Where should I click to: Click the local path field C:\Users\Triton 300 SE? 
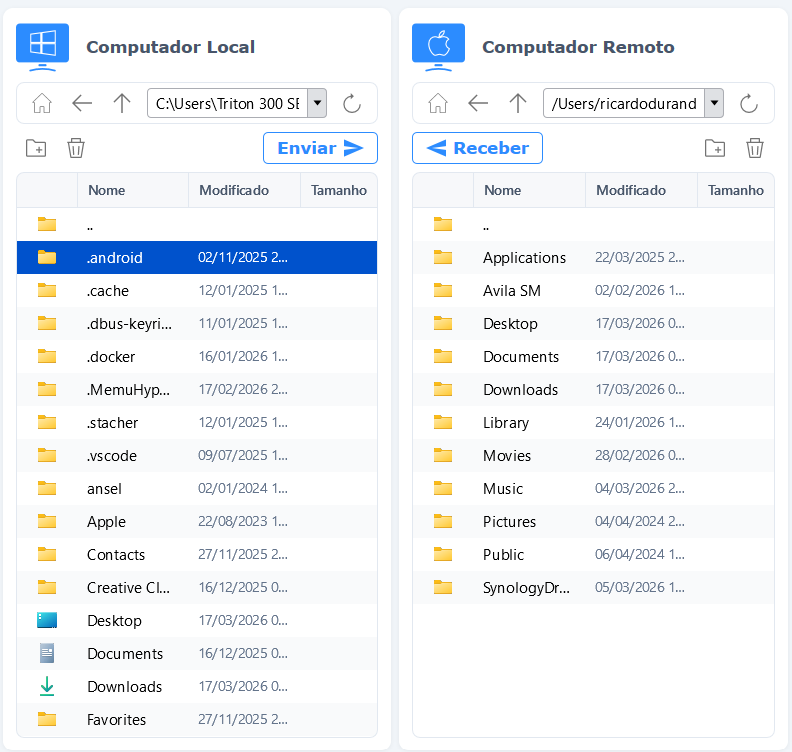[227, 103]
